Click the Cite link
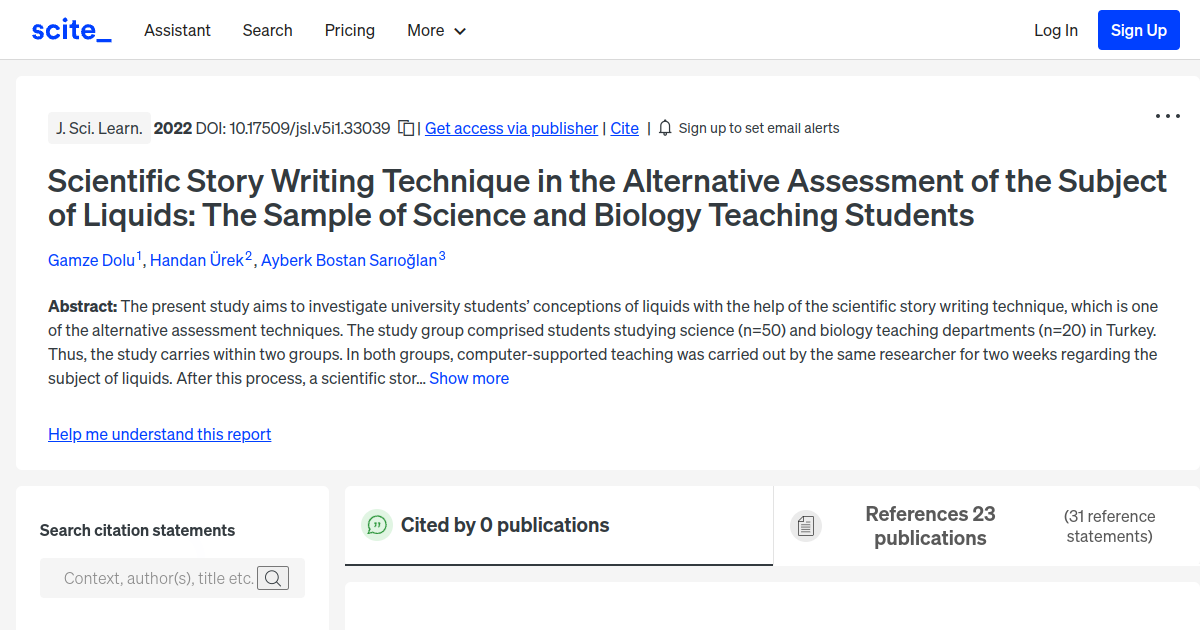The image size is (1200, 630). pyautogui.click(x=624, y=128)
